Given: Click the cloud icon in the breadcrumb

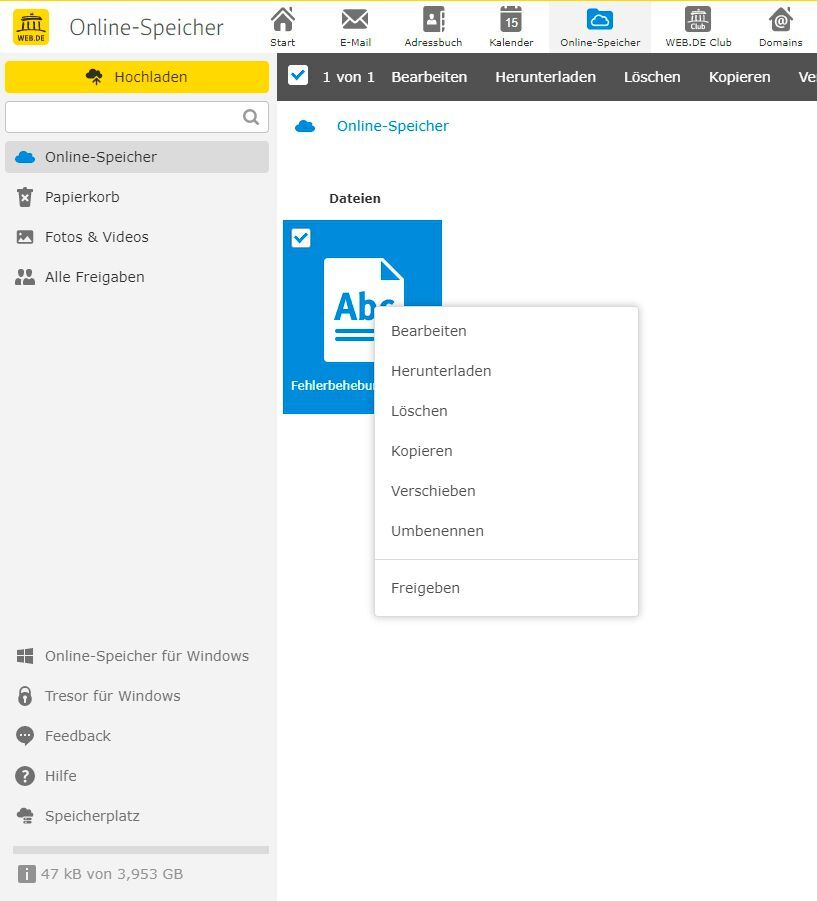Looking at the screenshot, I should pos(305,126).
